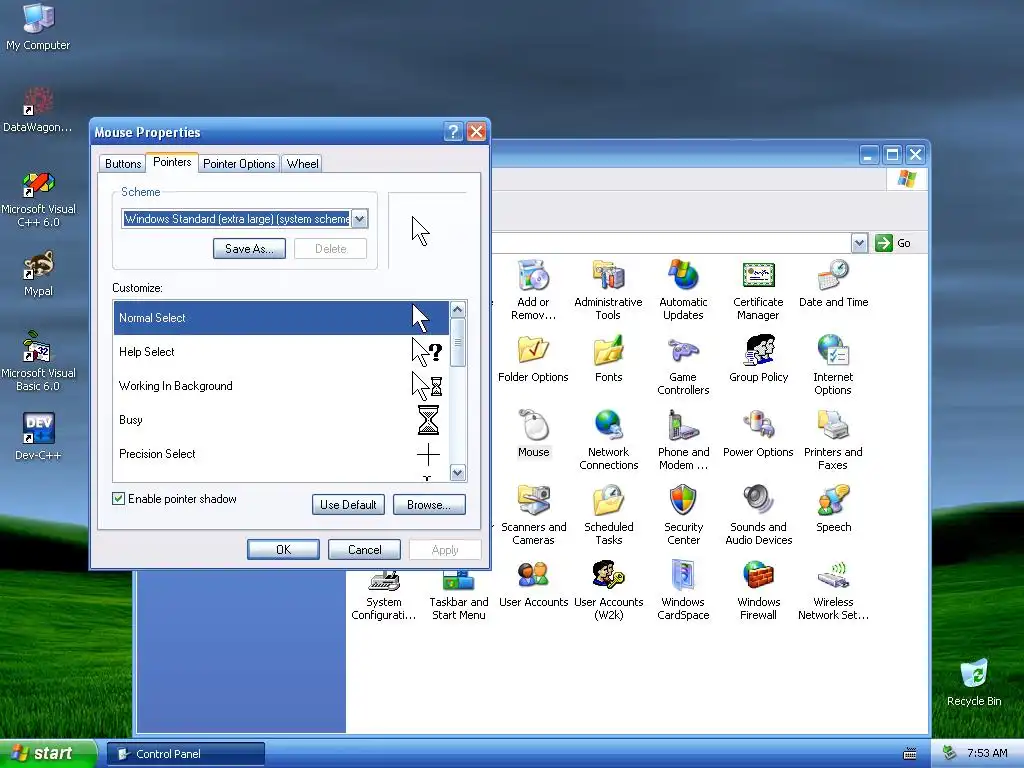
Task: Select Normal Select pointer row
Action: 281,318
